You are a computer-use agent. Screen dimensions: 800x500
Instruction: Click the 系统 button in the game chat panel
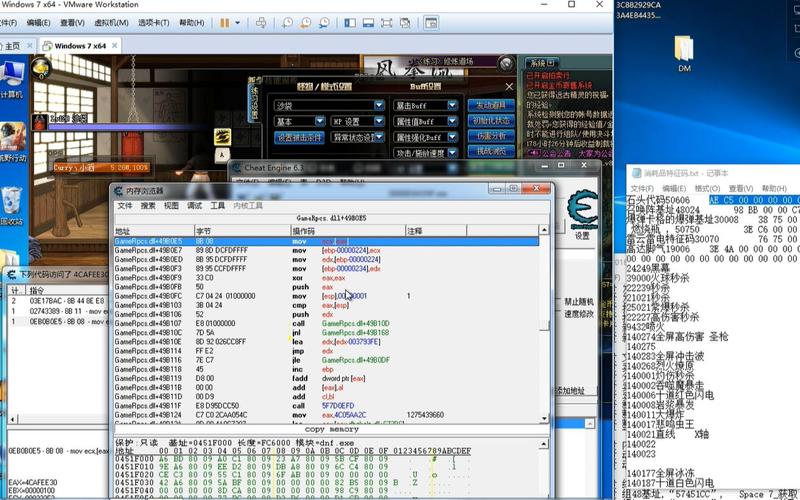click(x=541, y=63)
